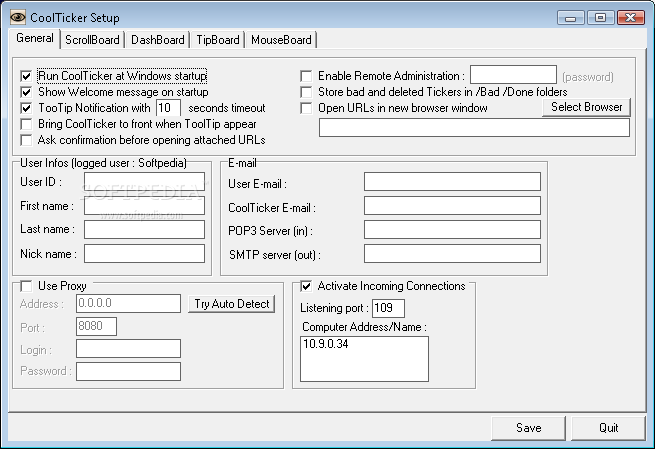Minimize the CoolTicker Setup window
Image resolution: width=655 pixels, height=449 pixels.
coord(570,18)
